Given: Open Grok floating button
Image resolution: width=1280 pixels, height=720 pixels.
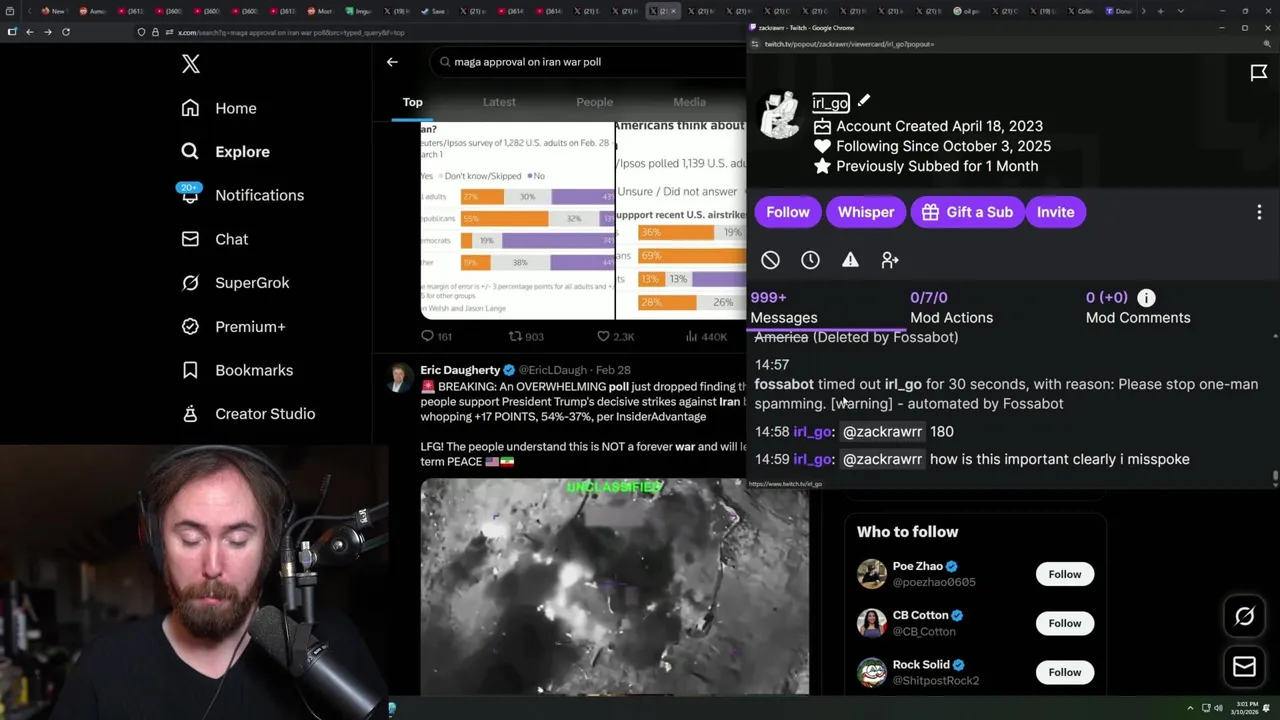Looking at the screenshot, I should pyautogui.click(x=1244, y=617).
